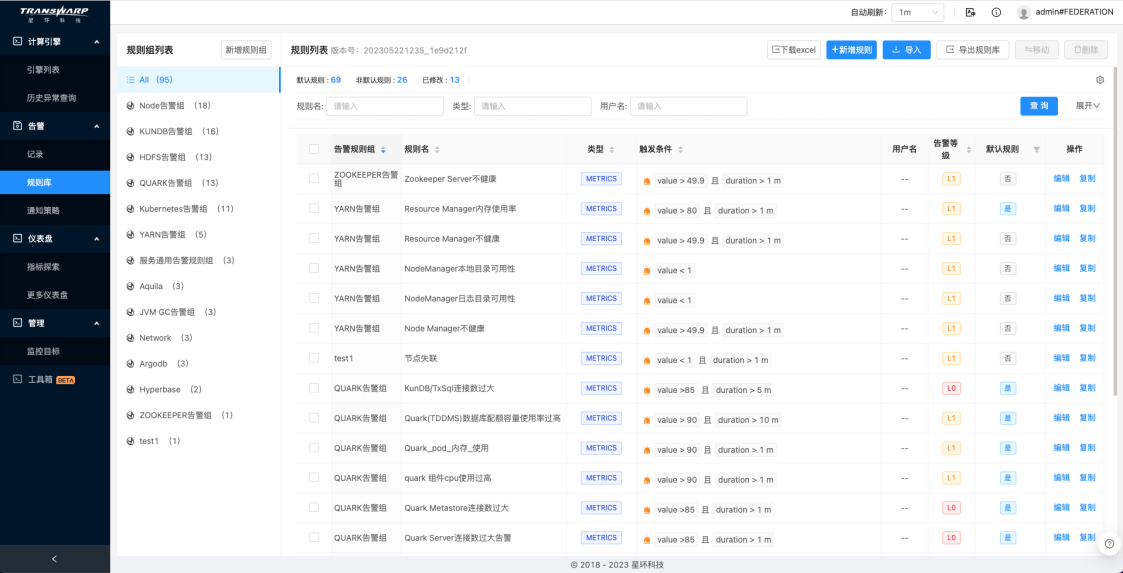This screenshot has width=1123, height=573.
Task: Click the rule table vertical scrollbar
Action: (x=1114, y=231)
